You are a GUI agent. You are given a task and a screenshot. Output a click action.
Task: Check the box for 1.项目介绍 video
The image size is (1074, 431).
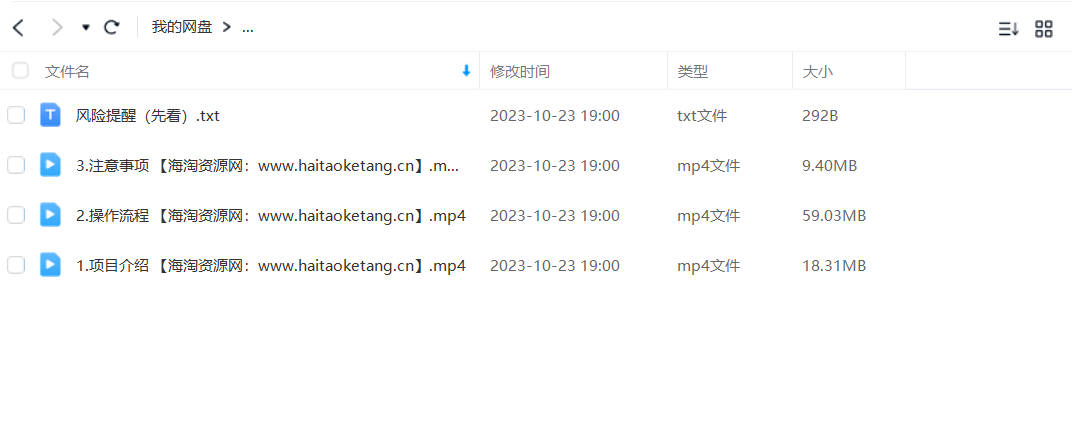tap(16, 265)
